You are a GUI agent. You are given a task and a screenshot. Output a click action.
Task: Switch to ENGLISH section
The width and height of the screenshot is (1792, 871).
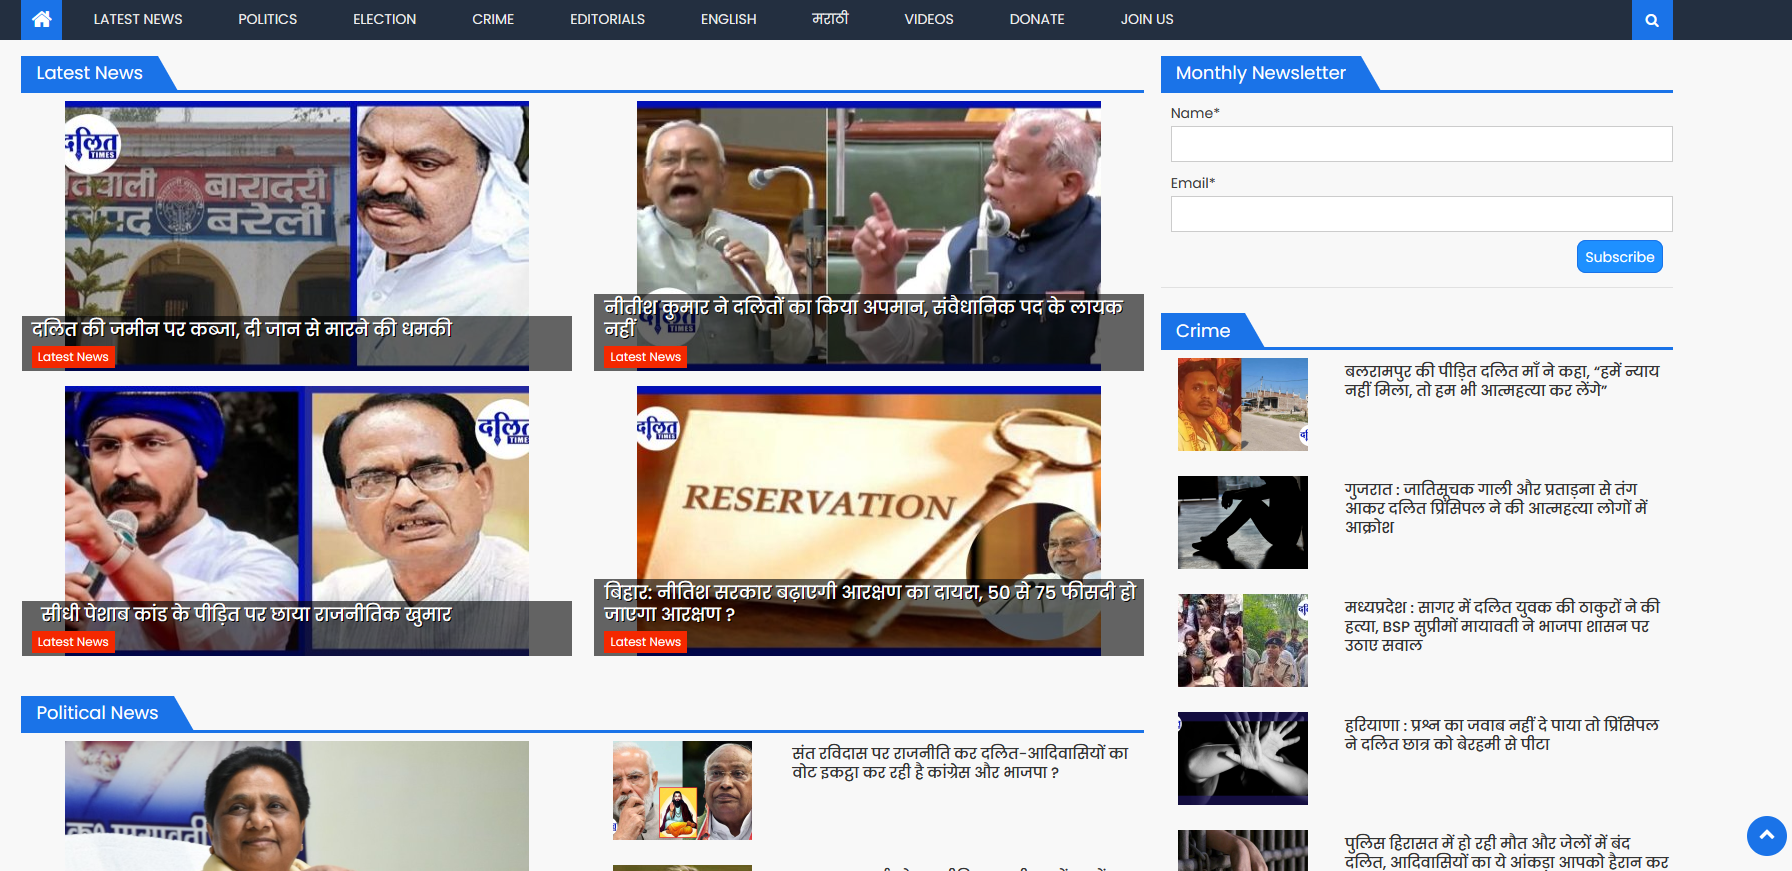click(x=728, y=19)
